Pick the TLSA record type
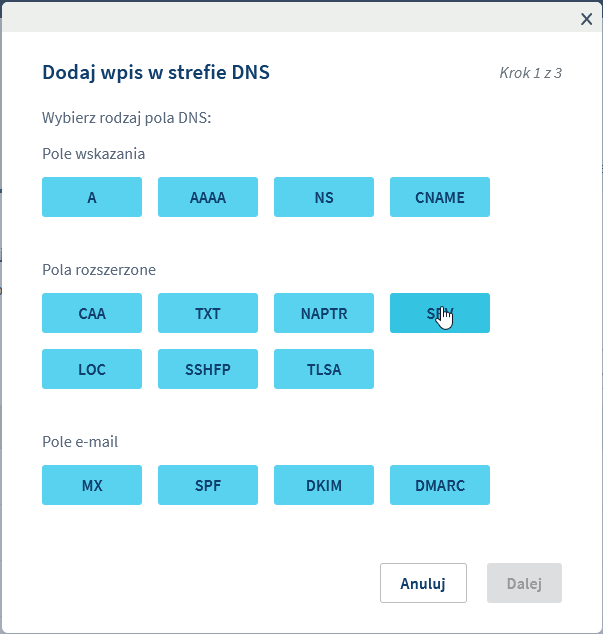The image size is (603, 634). (324, 369)
